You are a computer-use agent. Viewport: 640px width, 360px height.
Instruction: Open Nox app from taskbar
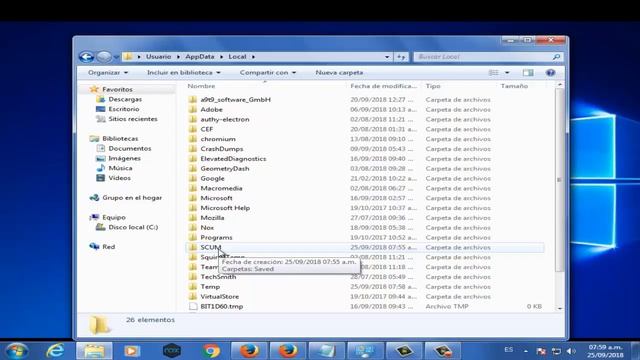point(172,351)
